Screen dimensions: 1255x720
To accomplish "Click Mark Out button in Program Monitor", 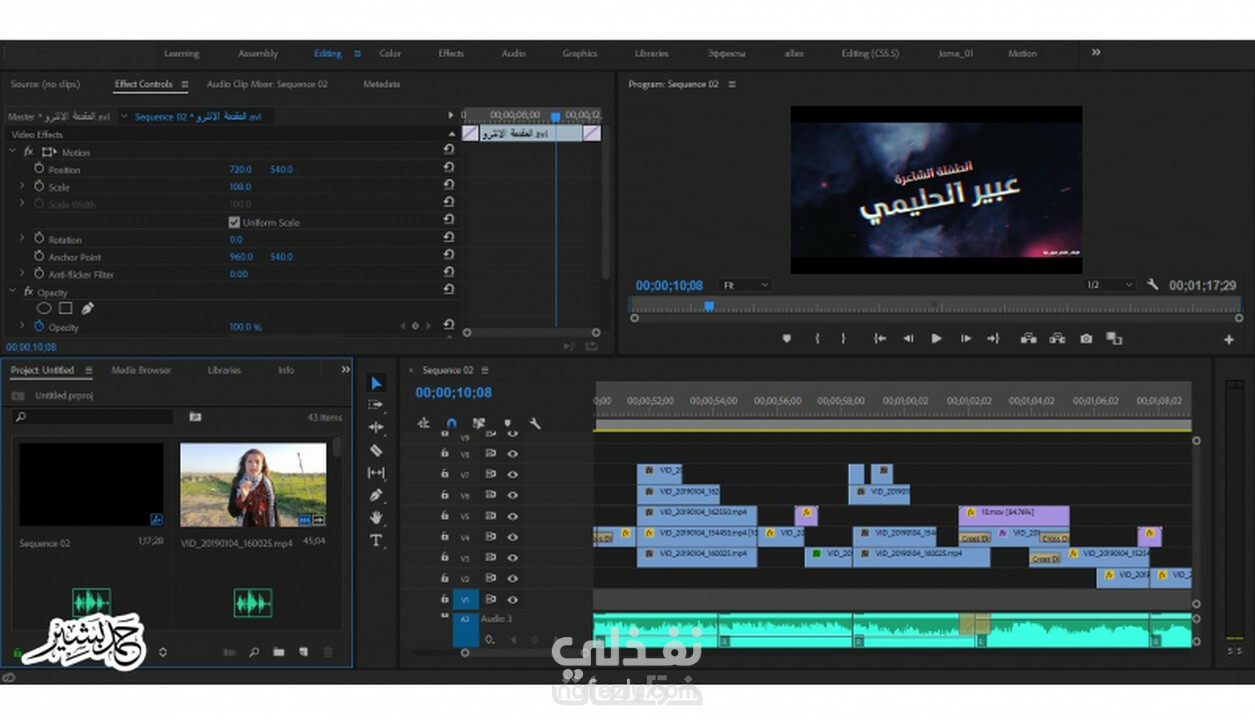I will click(x=843, y=339).
